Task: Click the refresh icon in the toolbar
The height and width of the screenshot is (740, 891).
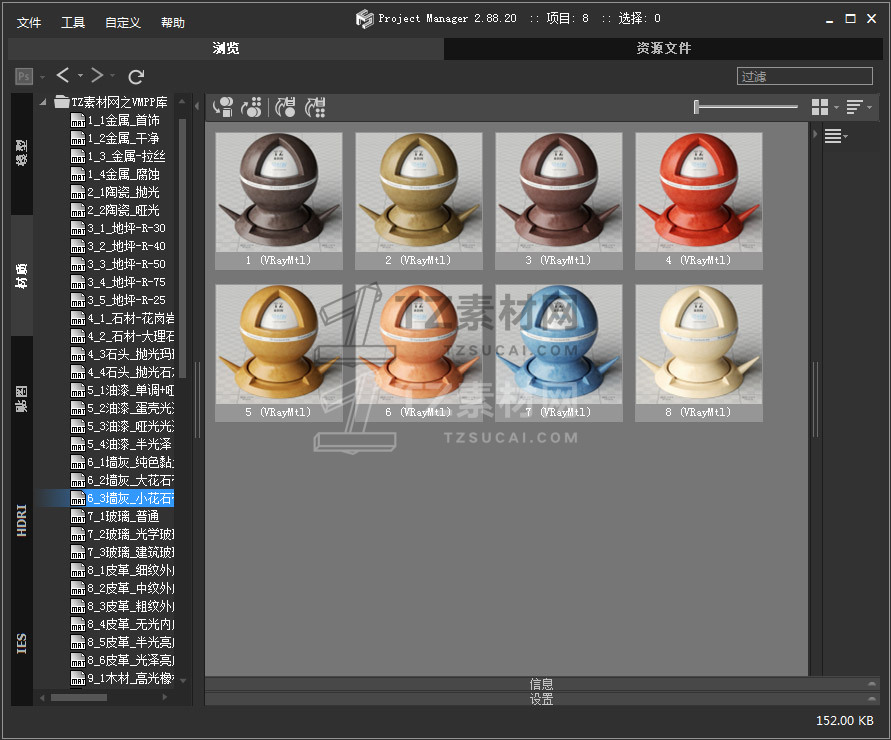Action: point(137,76)
